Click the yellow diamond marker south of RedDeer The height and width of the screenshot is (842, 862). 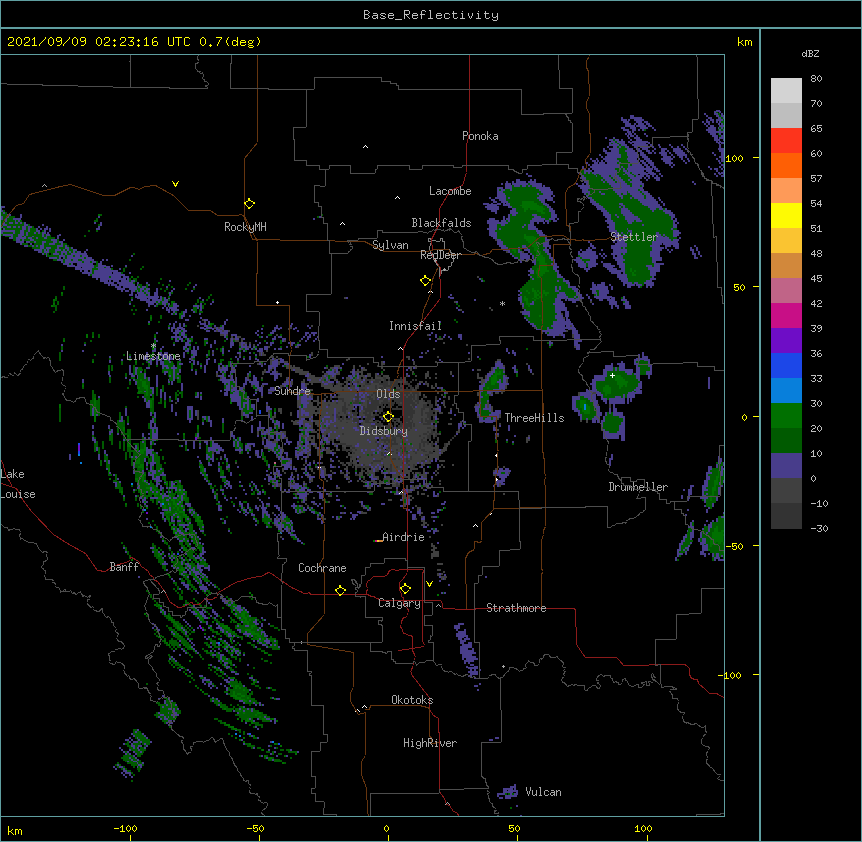pyautogui.click(x=426, y=281)
